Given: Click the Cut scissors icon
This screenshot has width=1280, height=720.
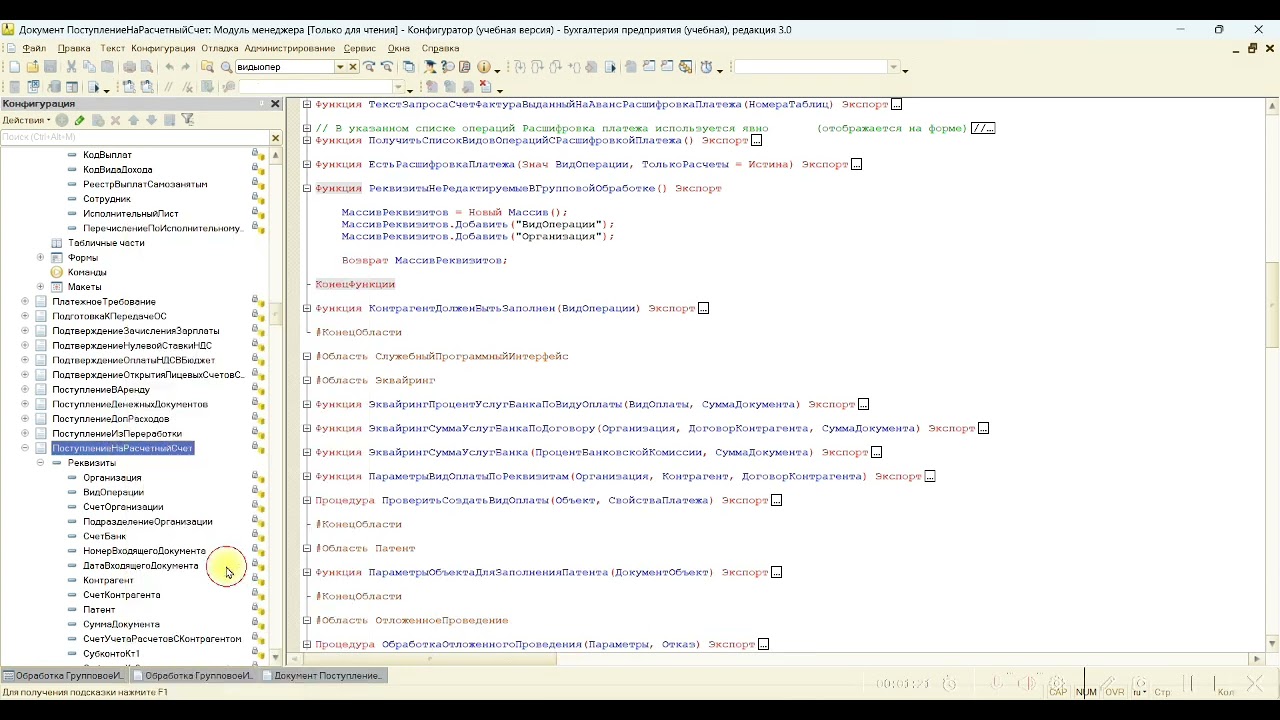Looking at the screenshot, I should click(x=71, y=67).
